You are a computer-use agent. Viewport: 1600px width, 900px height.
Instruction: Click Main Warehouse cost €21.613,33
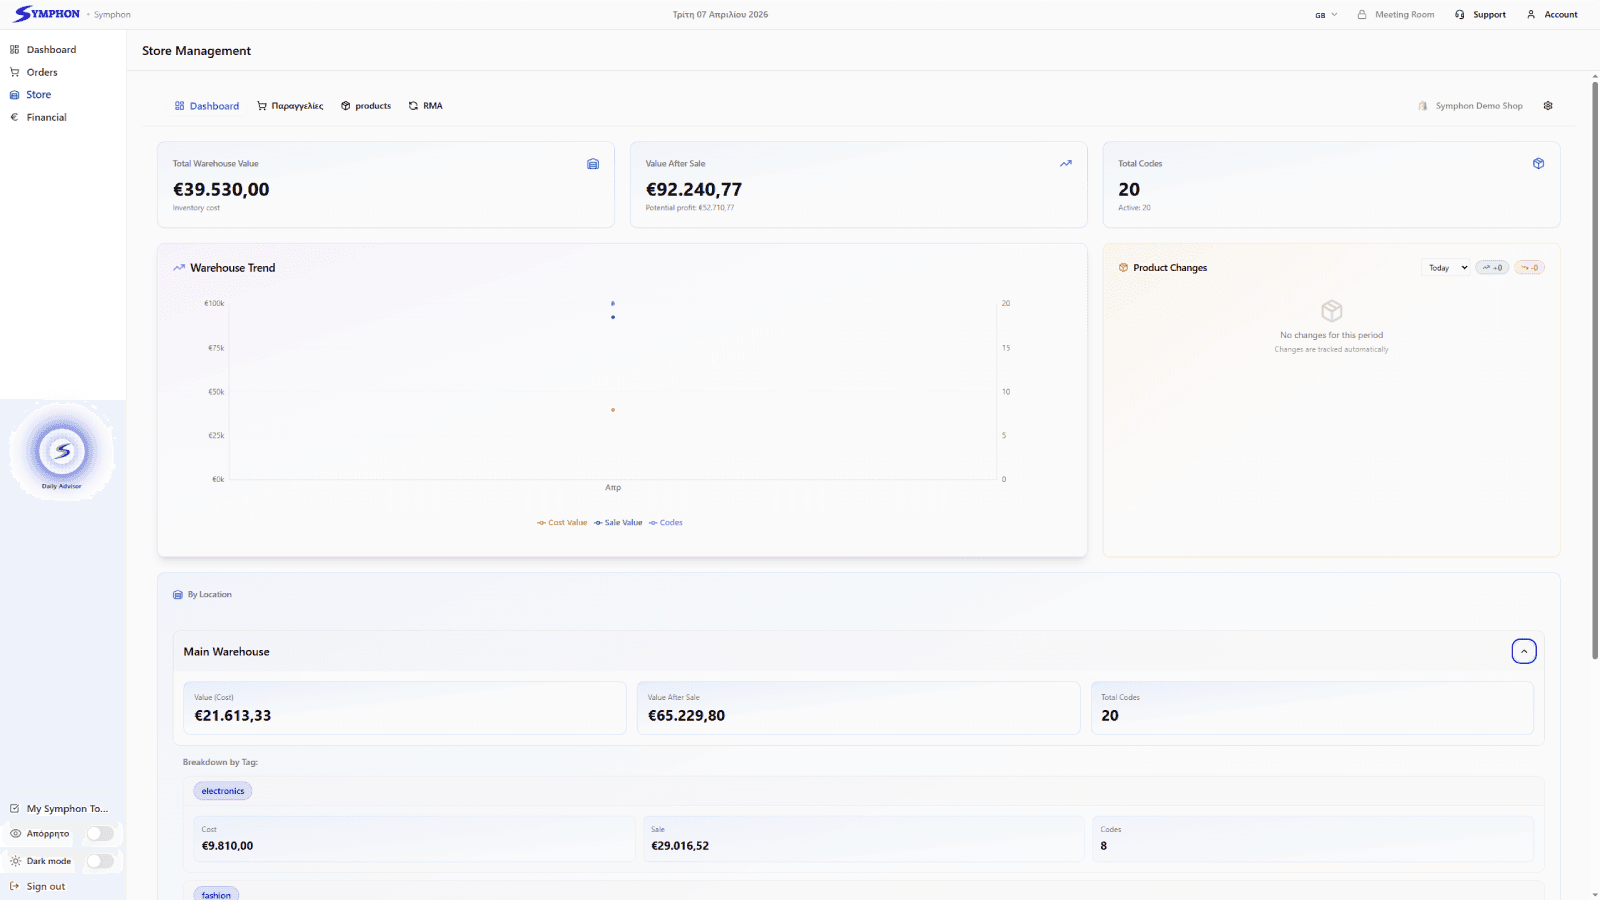[233, 716]
